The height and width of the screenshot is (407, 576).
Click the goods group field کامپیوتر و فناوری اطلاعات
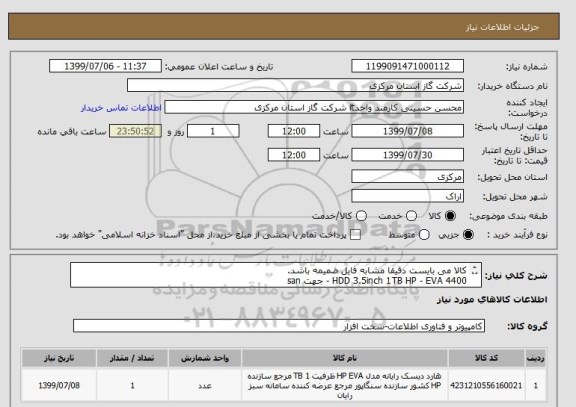[x=279, y=326]
